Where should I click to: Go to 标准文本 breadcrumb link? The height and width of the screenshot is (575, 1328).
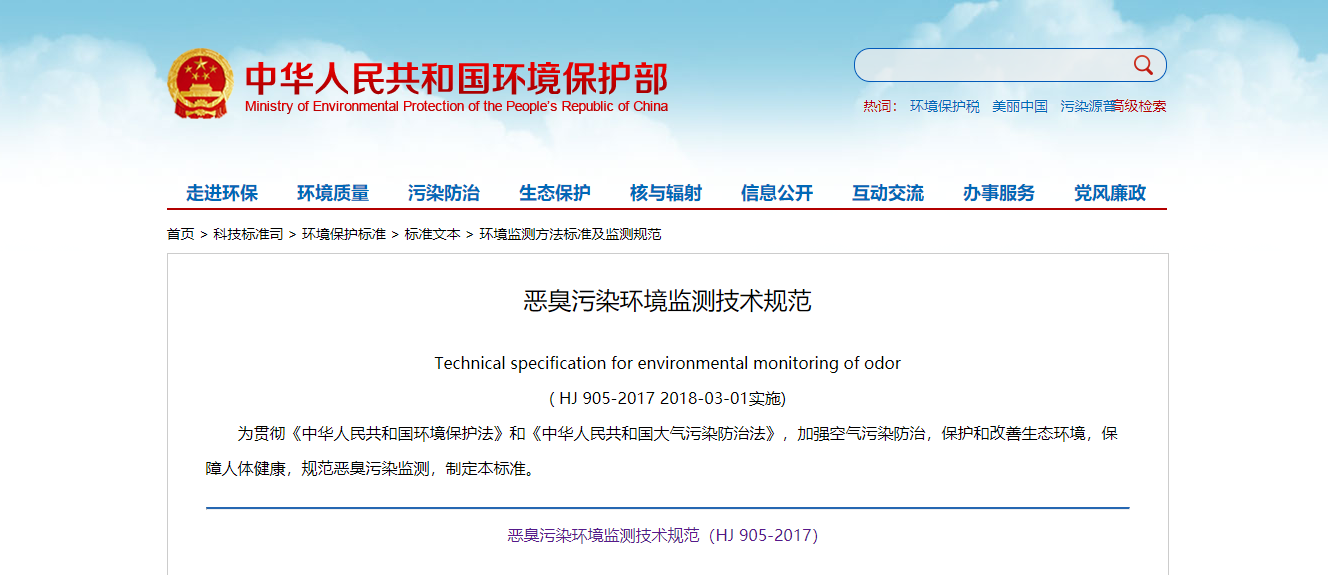point(432,234)
